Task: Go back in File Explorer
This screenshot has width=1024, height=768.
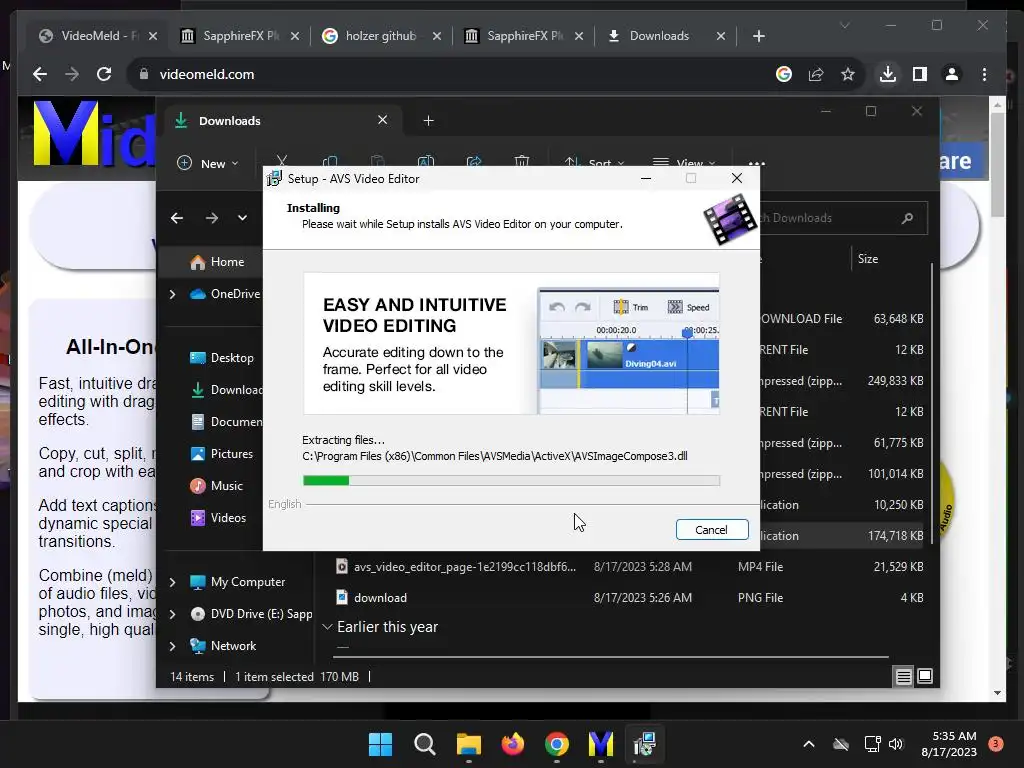Action: (177, 218)
